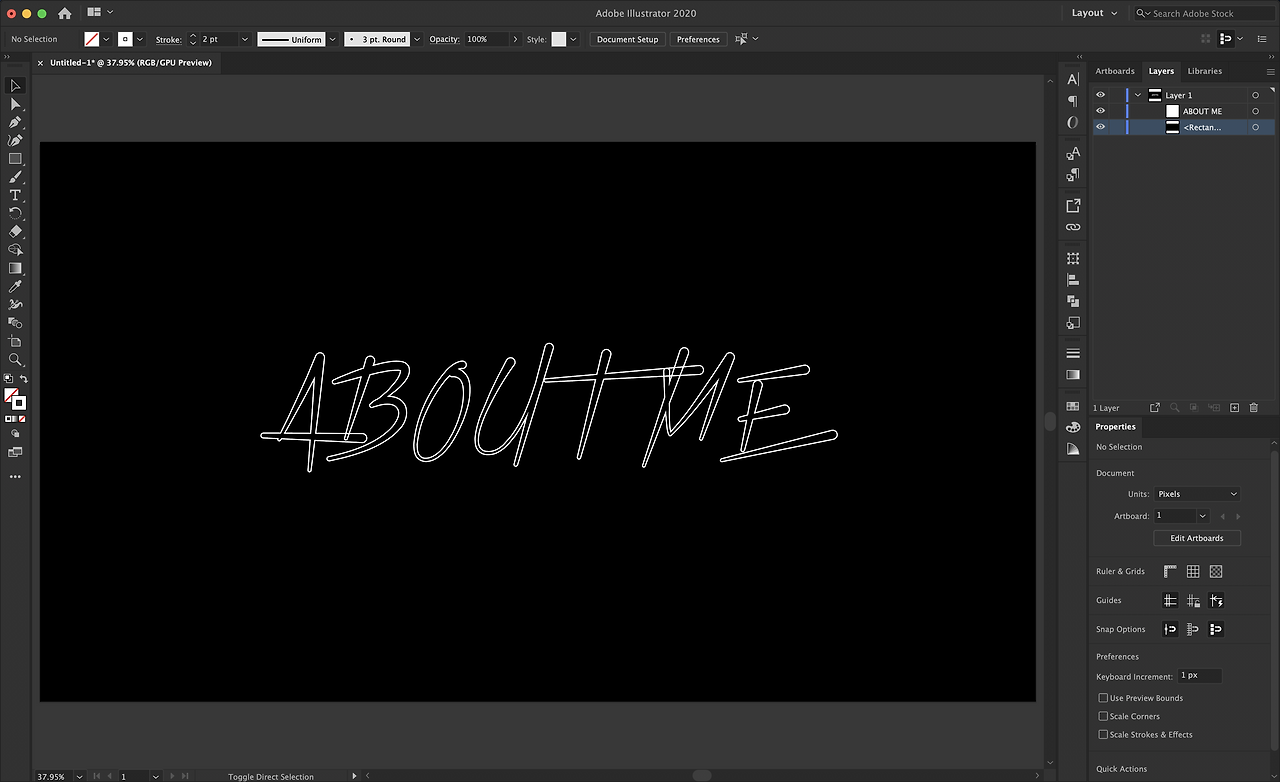Click the Opacity percentage field
Image resolution: width=1280 pixels, height=782 pixels.
[x=485, y=39]
